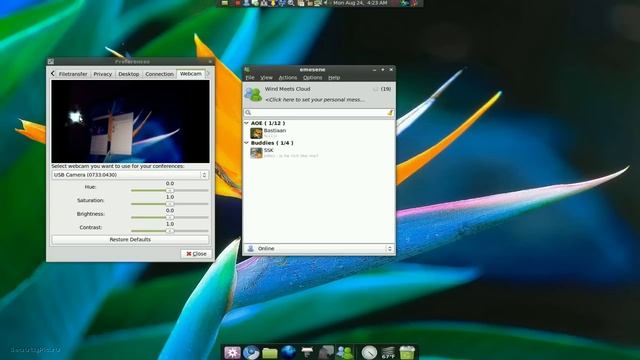The height and width of the screenshot is (360, 640).
Task: Click the clear broom icon in the search bar
Action: pos(390,112)
